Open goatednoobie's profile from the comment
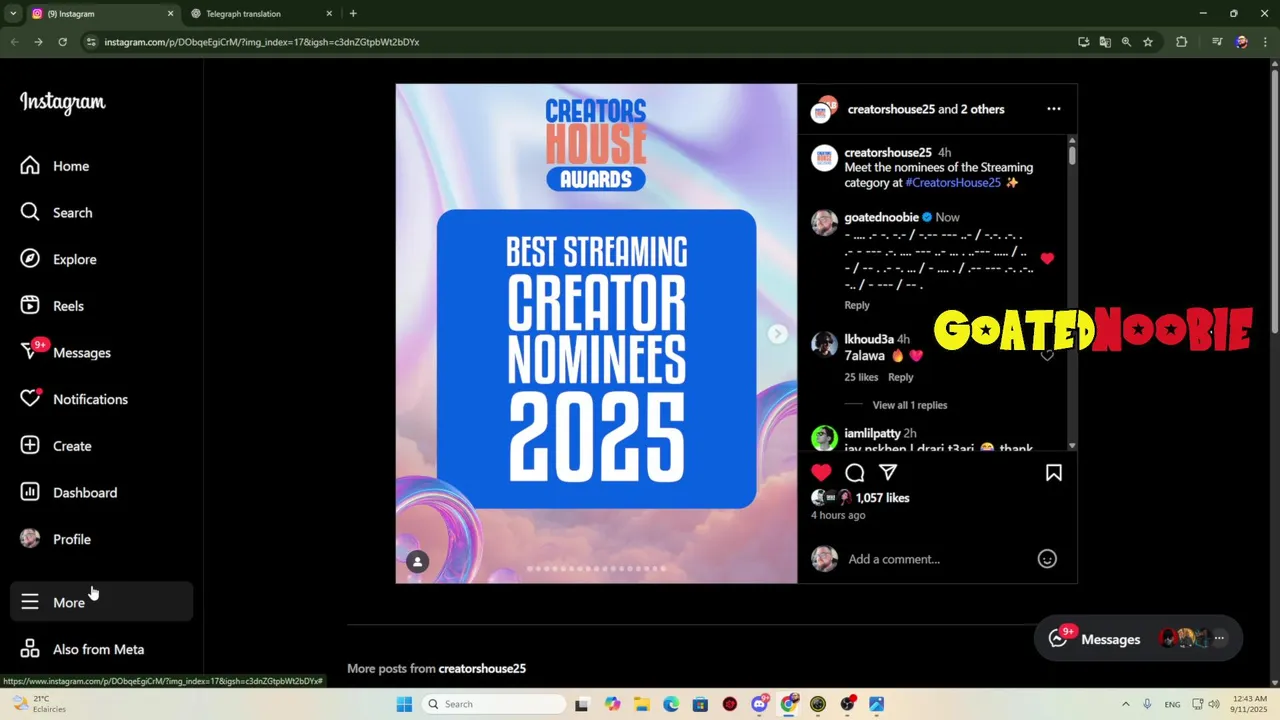 [881, 217]
